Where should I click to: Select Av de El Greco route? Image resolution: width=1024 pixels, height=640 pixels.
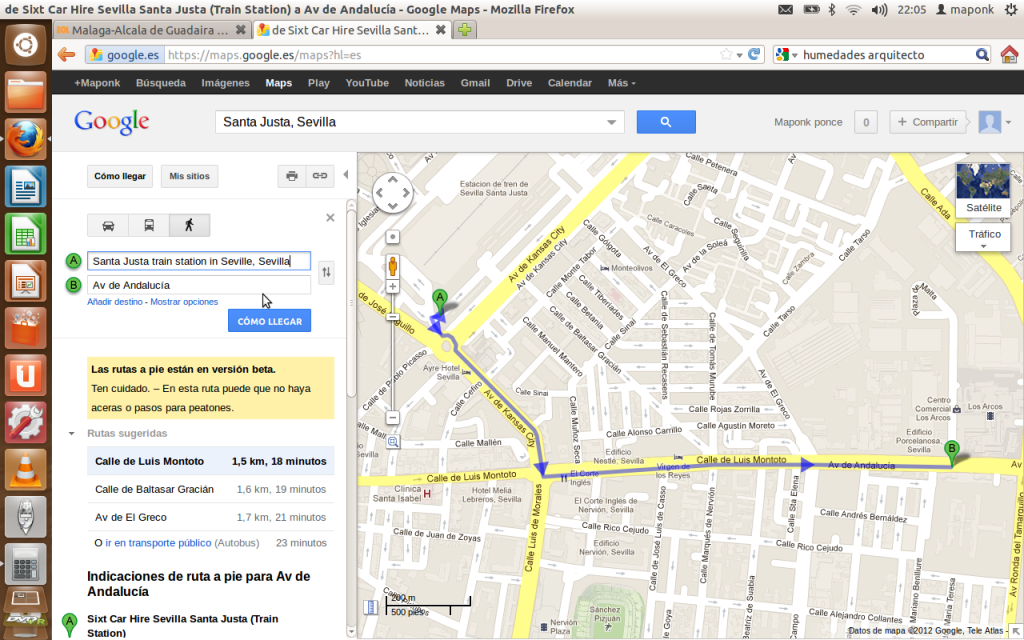point(210,517)
